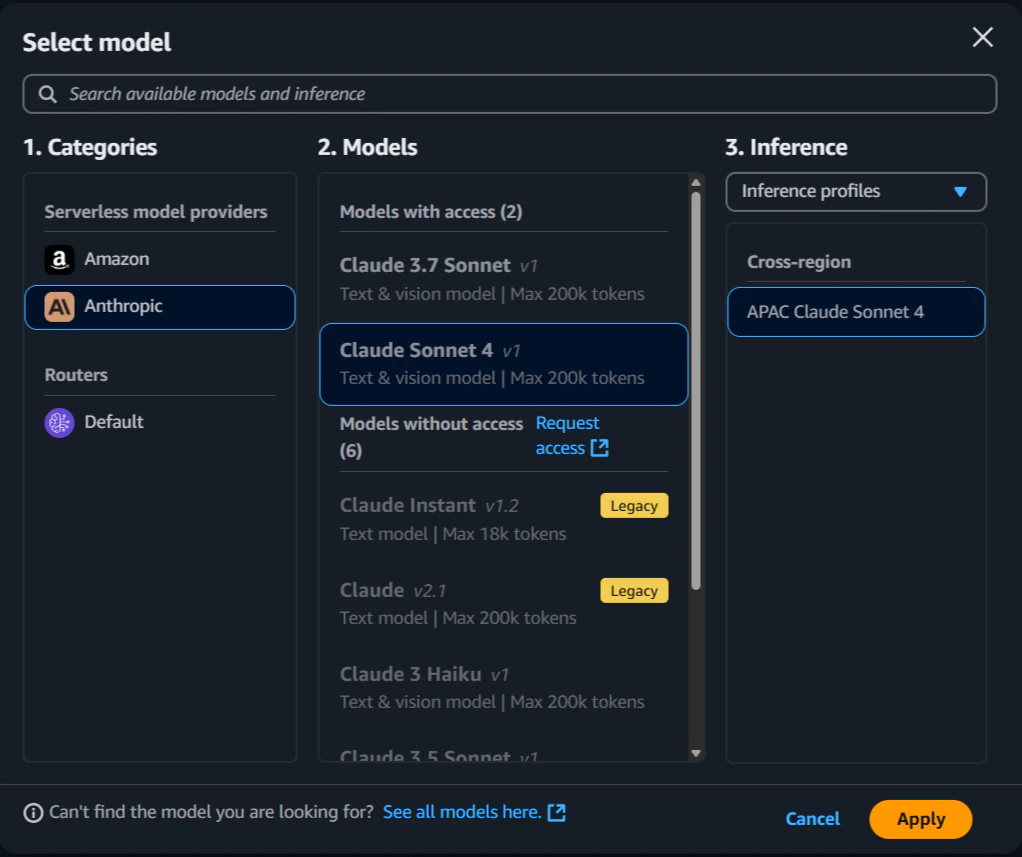Click Legacy badge on Claude v2.1
The height and width of the screenshot is (857, 1022).
click(x=634, y=590)
